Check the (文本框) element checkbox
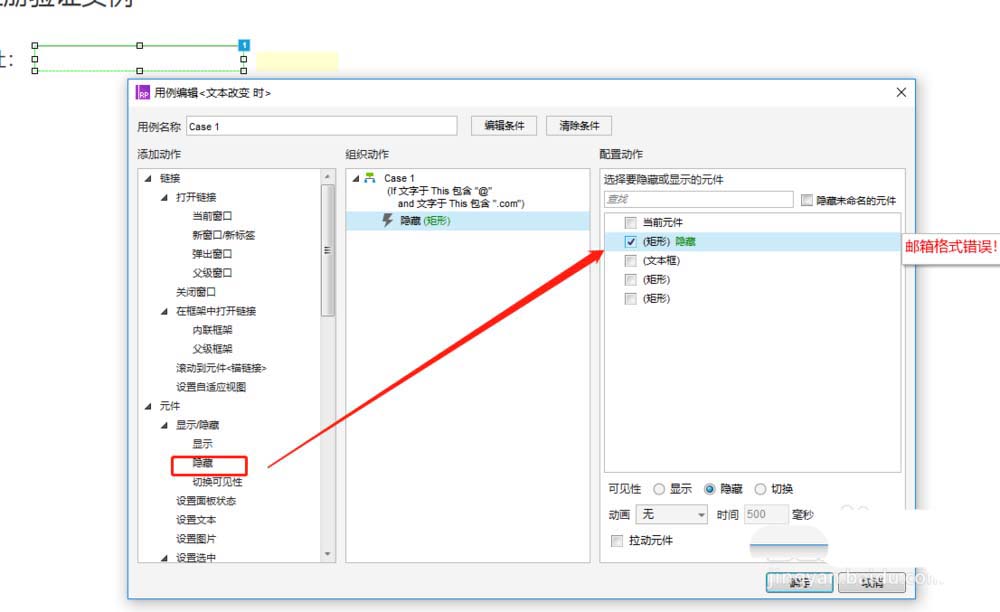This screenshot has width=1000, height=612. point(630,259)
